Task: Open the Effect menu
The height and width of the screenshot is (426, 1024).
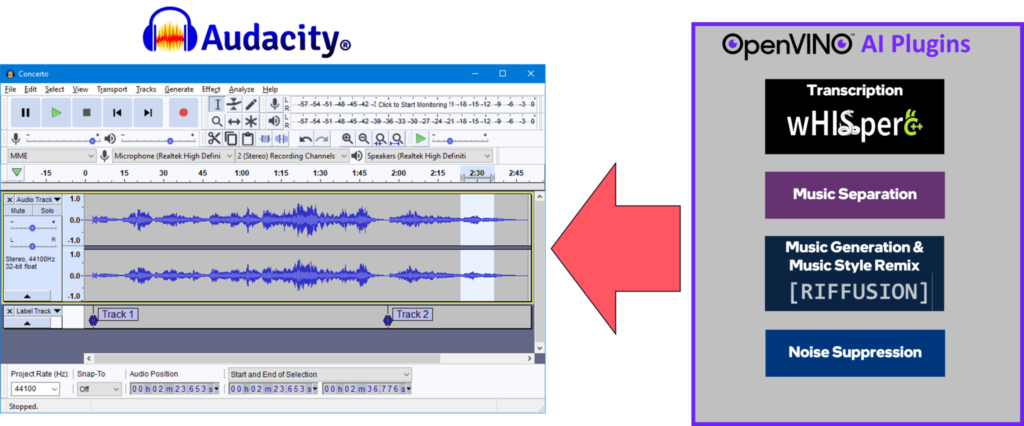Action: (x=210, y=89)
